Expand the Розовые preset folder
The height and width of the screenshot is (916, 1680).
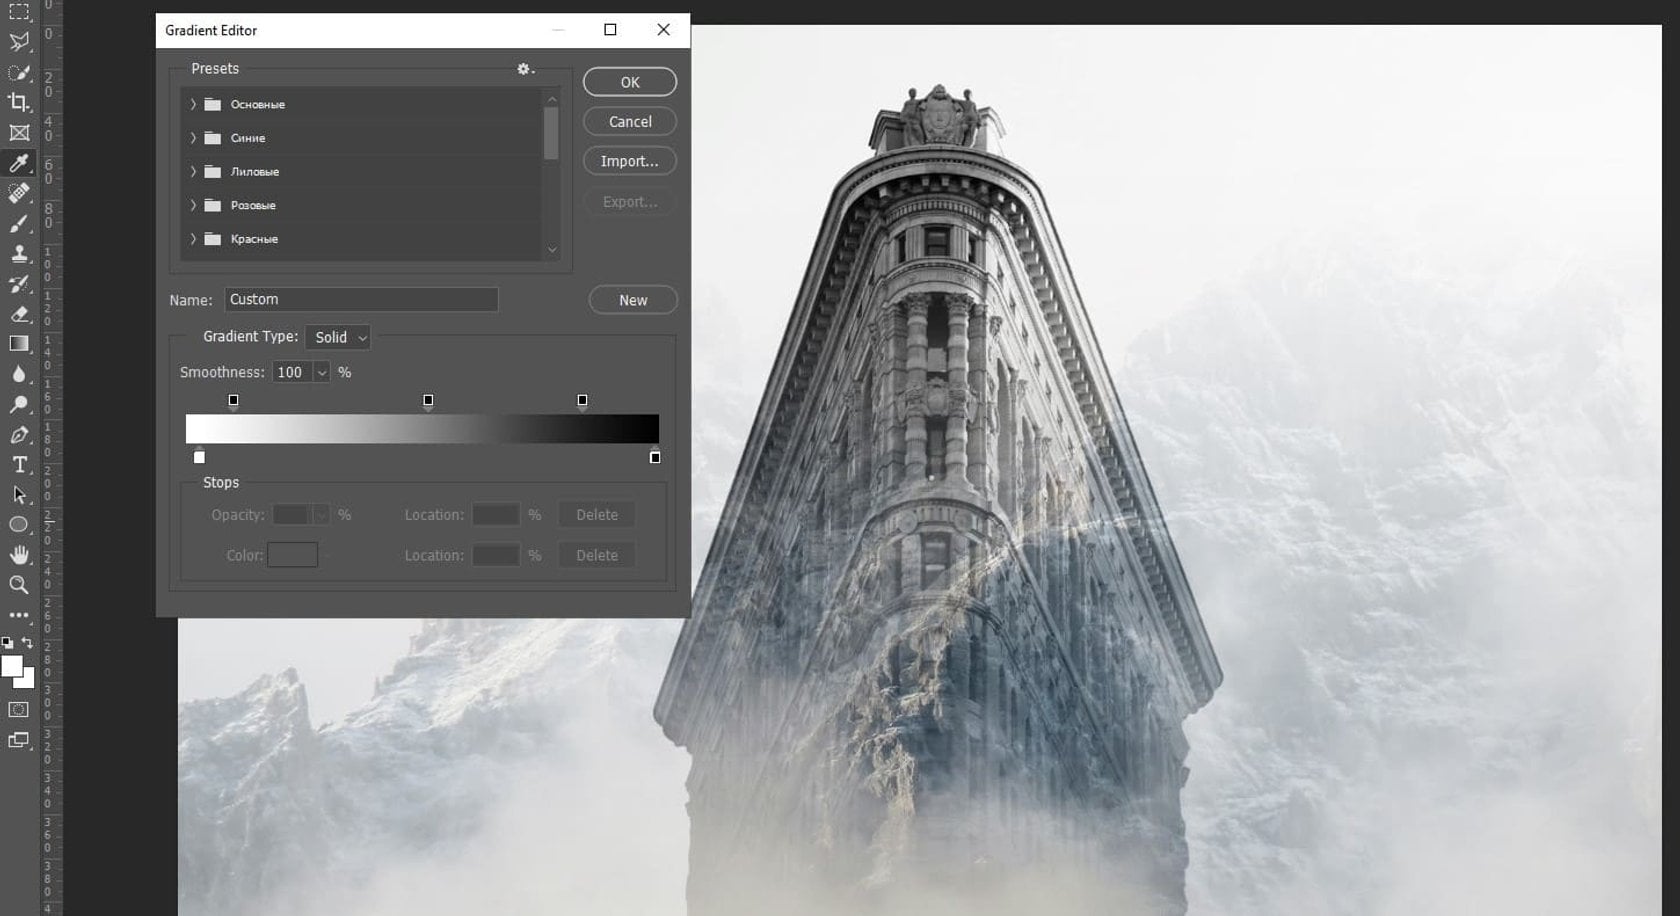193,205
